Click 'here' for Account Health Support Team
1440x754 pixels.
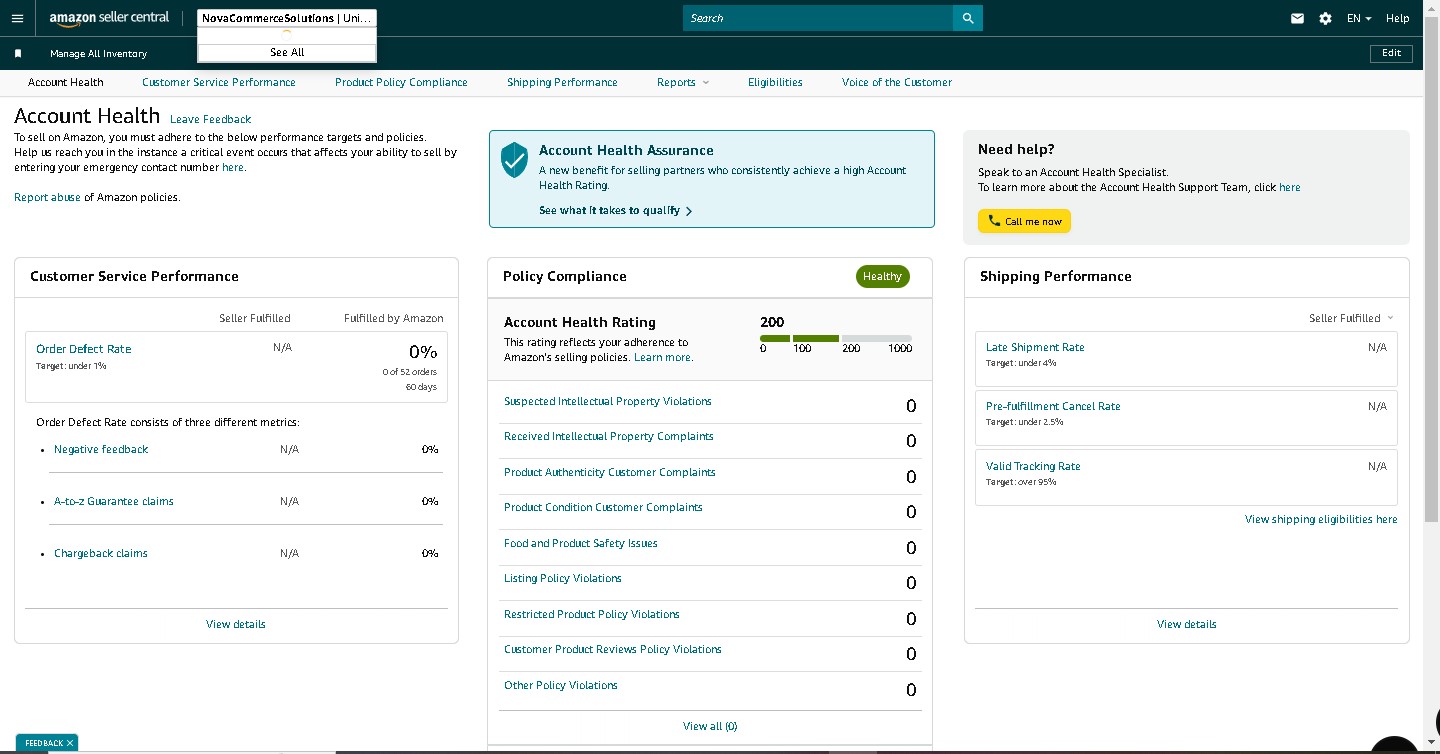(1290, 187)
